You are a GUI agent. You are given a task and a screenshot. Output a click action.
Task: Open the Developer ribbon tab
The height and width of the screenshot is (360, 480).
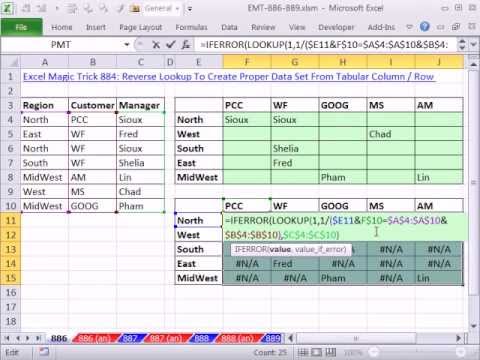(336, 27)
